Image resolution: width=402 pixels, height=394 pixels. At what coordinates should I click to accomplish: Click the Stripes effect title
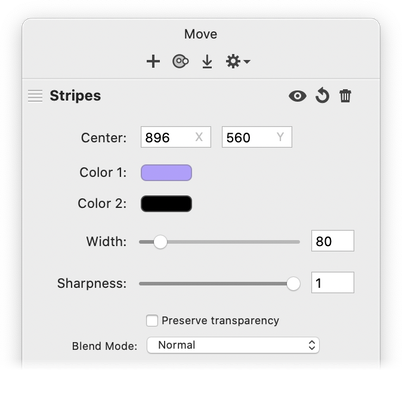pyautogui.click(x=75, y=96)
